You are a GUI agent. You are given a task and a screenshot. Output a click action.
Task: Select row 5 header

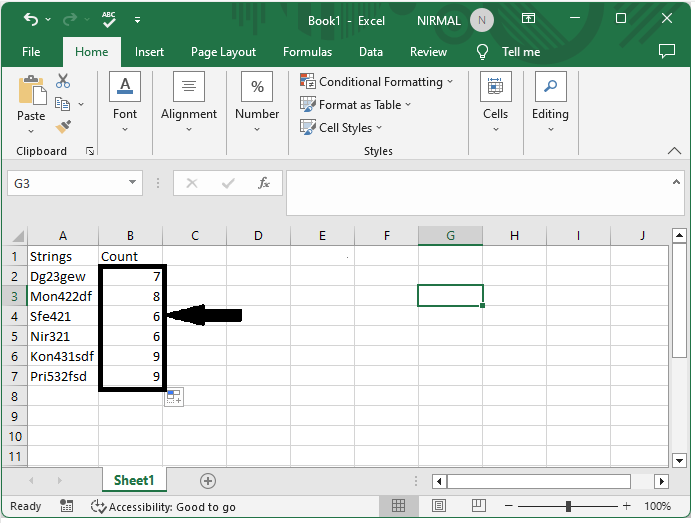click(14, 336)
